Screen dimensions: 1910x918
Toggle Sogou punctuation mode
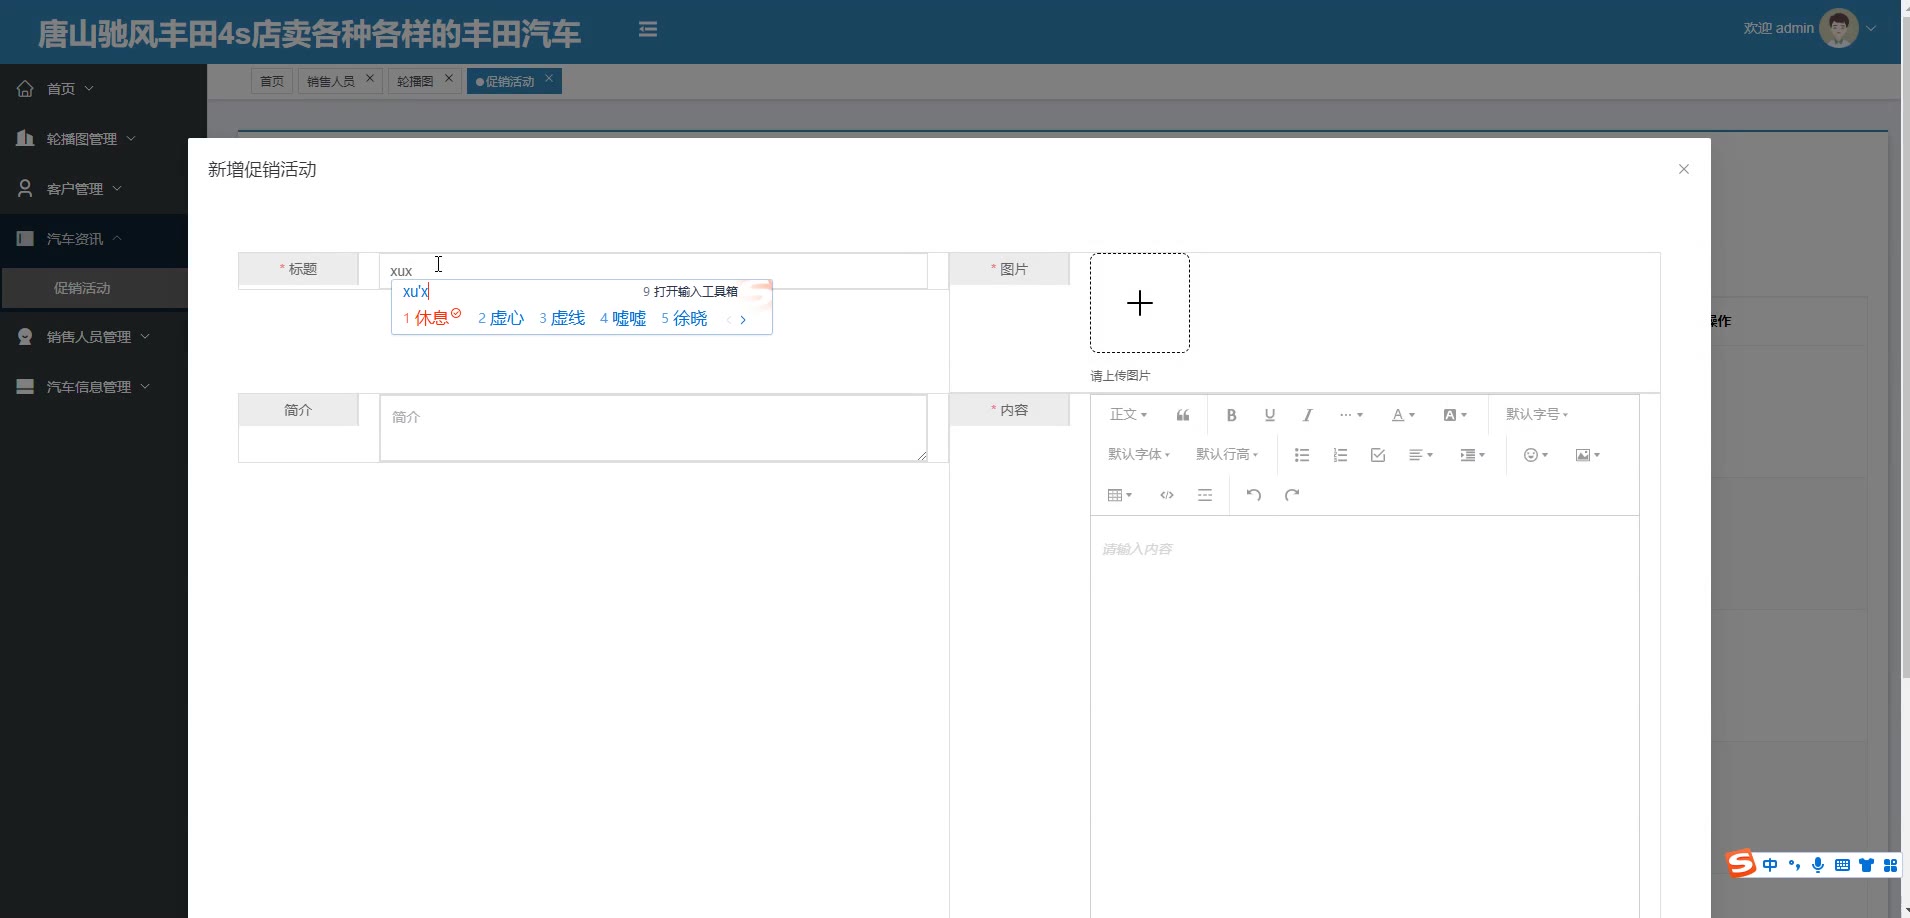1794,865
